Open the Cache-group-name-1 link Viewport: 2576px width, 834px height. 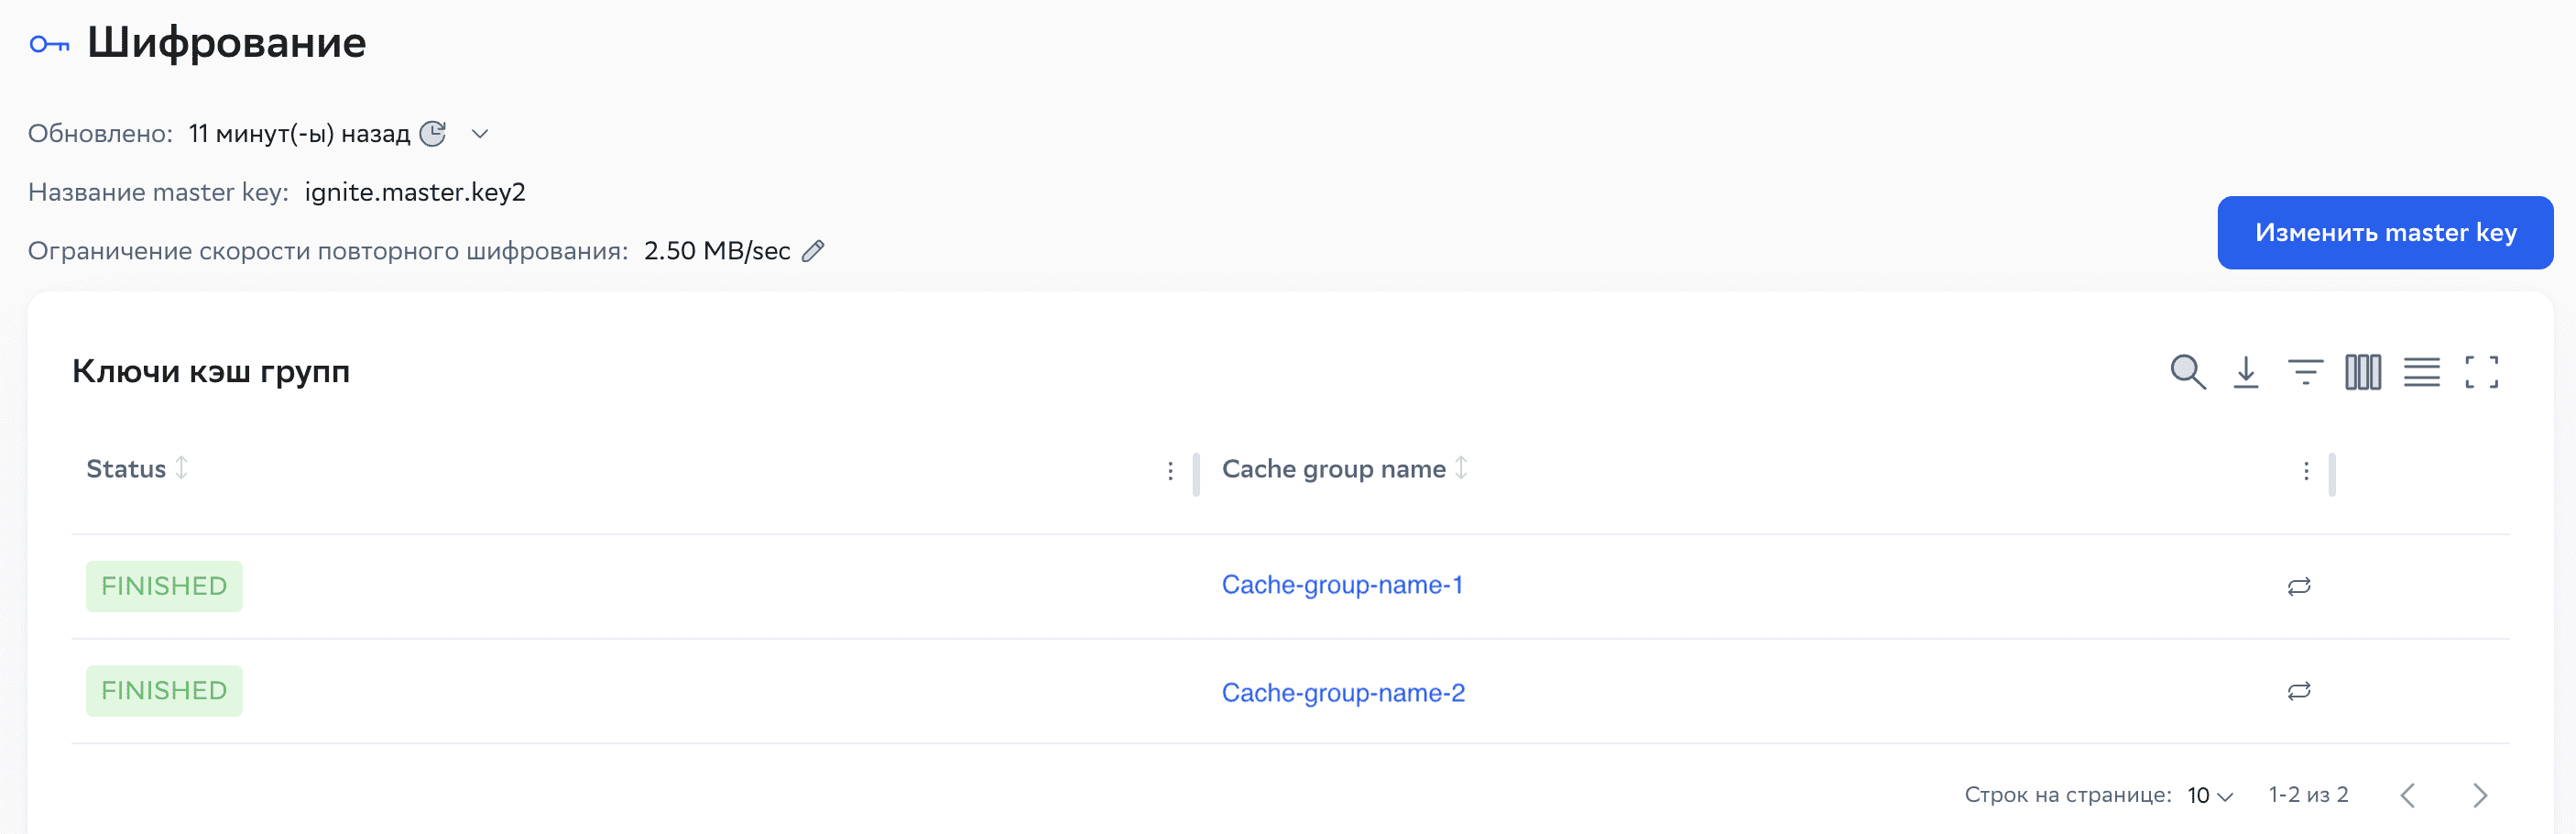point(1342,585)
